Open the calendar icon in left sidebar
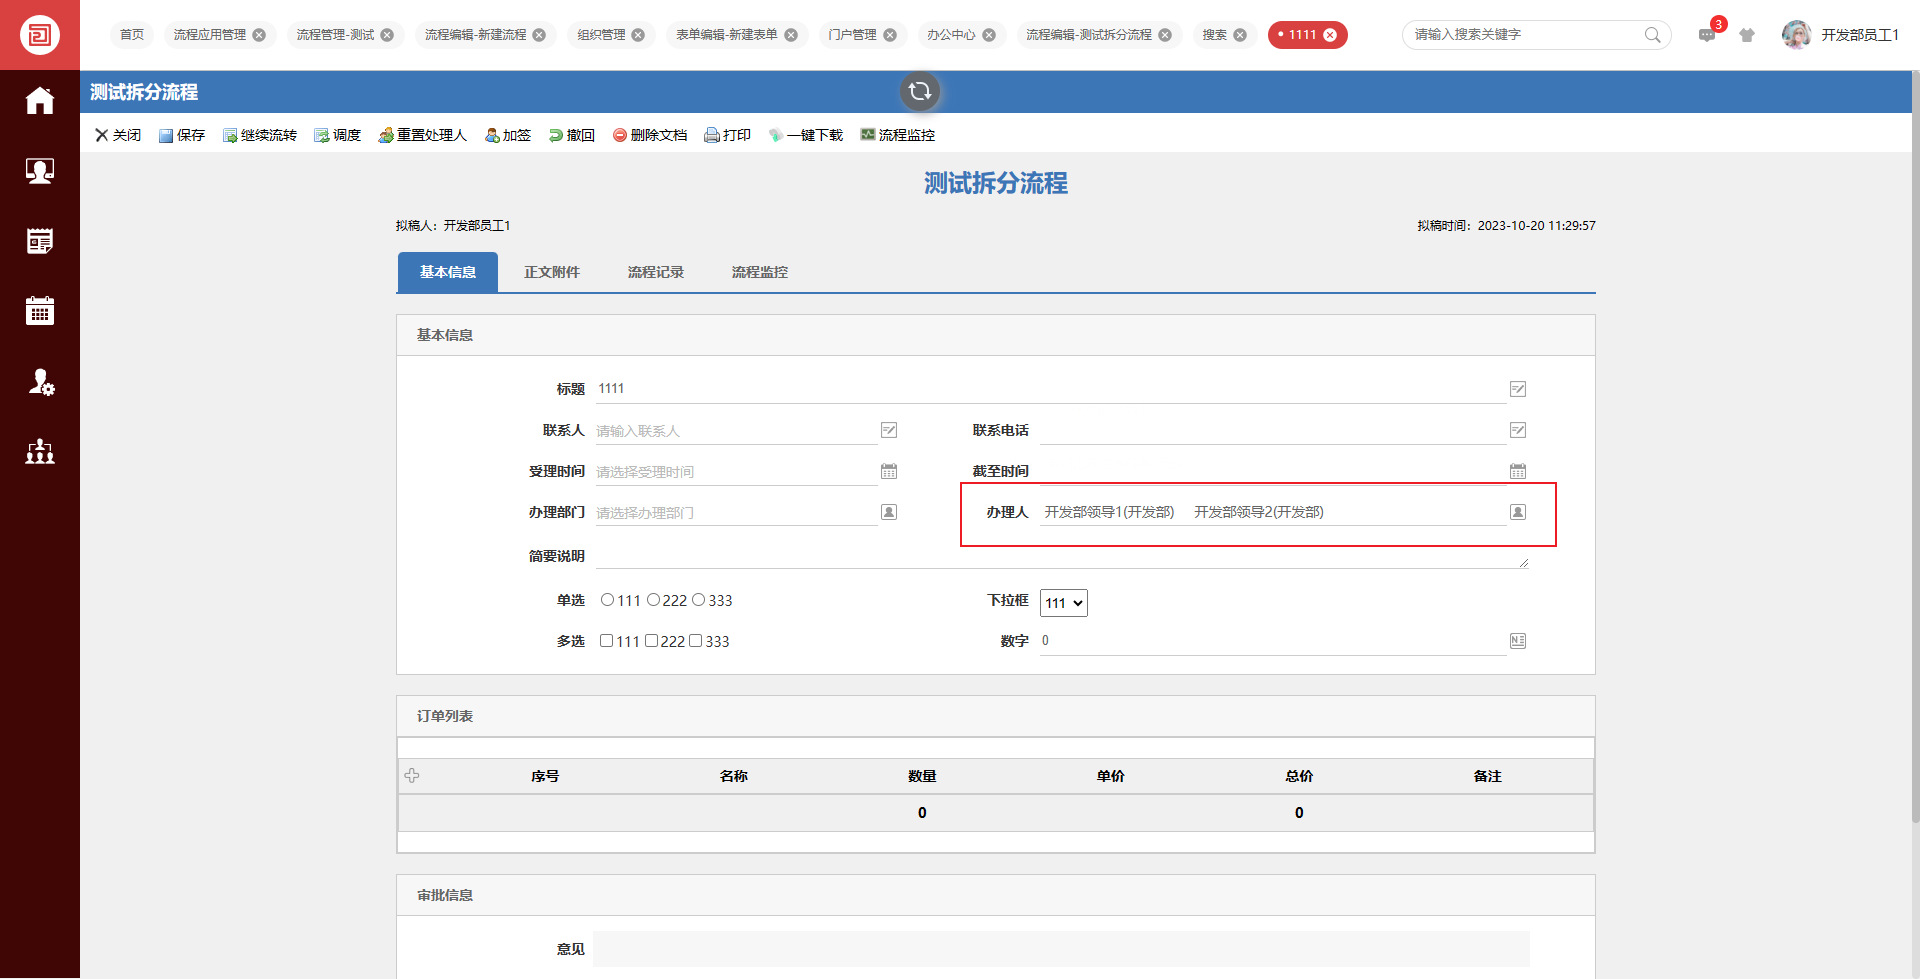1920x979 pixels. pyautogui.click(x=39, y=311)
